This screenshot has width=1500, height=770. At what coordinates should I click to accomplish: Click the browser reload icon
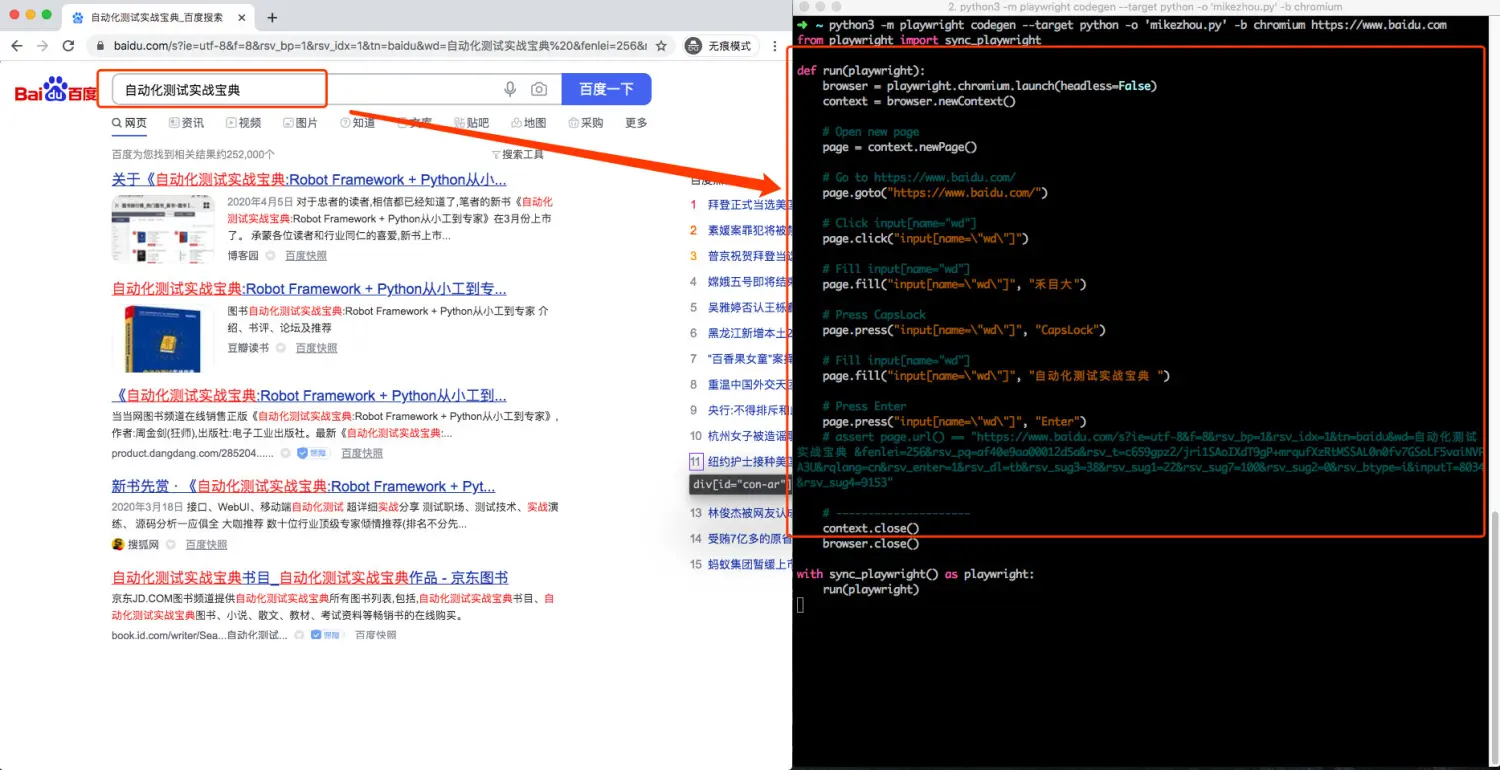tap(68, 45)
